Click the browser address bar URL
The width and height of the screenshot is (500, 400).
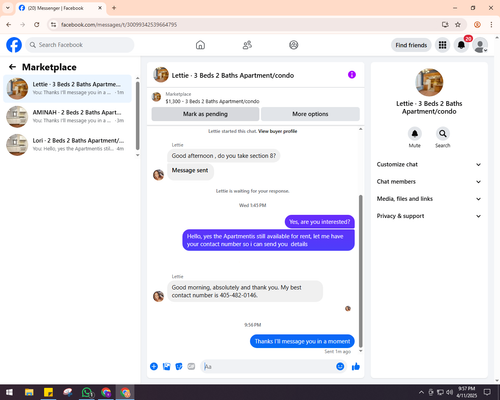click(119, 25)
